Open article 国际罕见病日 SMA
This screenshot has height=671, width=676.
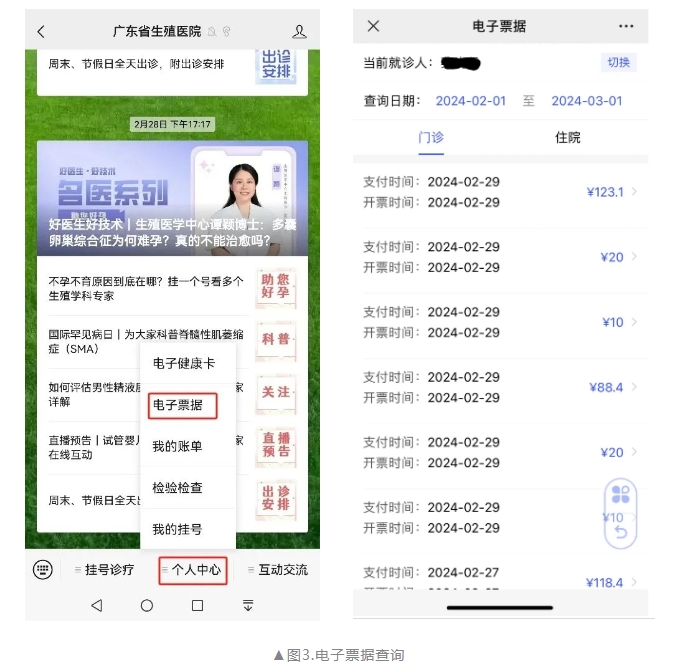(x=146, y=342)
